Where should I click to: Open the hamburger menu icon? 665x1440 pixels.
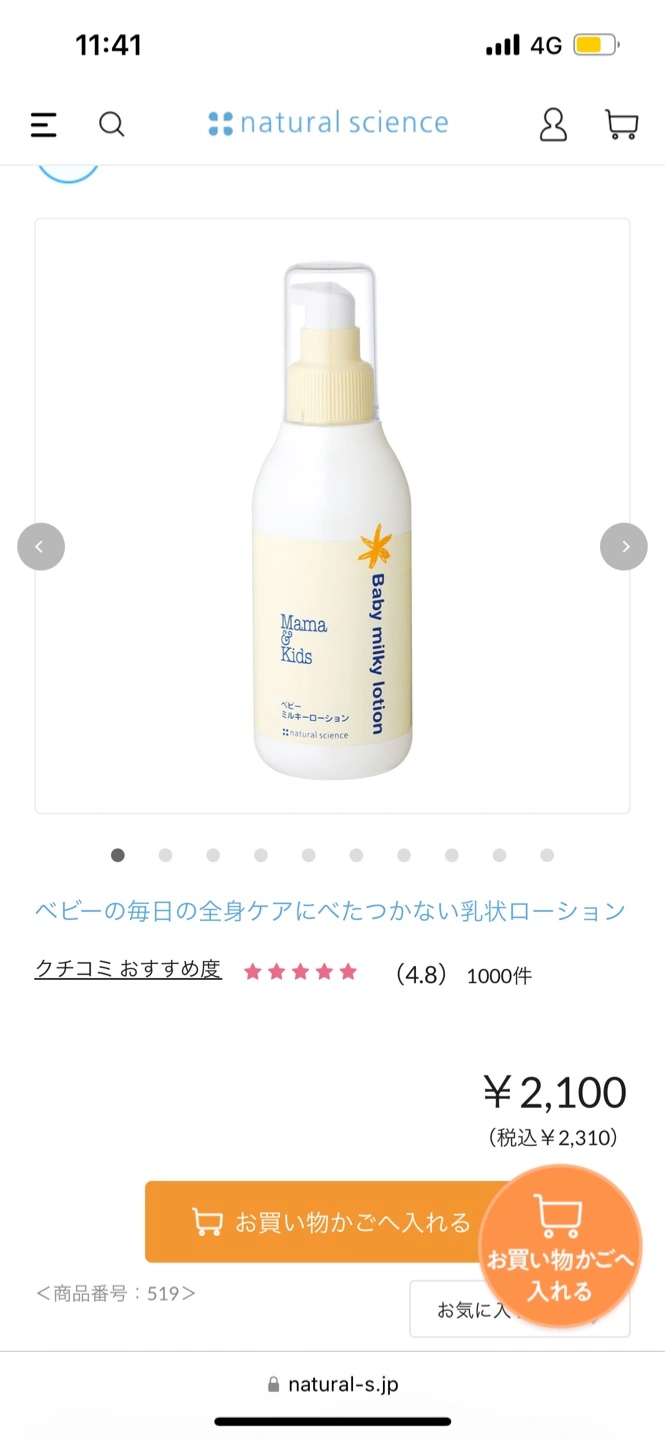point(43,125)
